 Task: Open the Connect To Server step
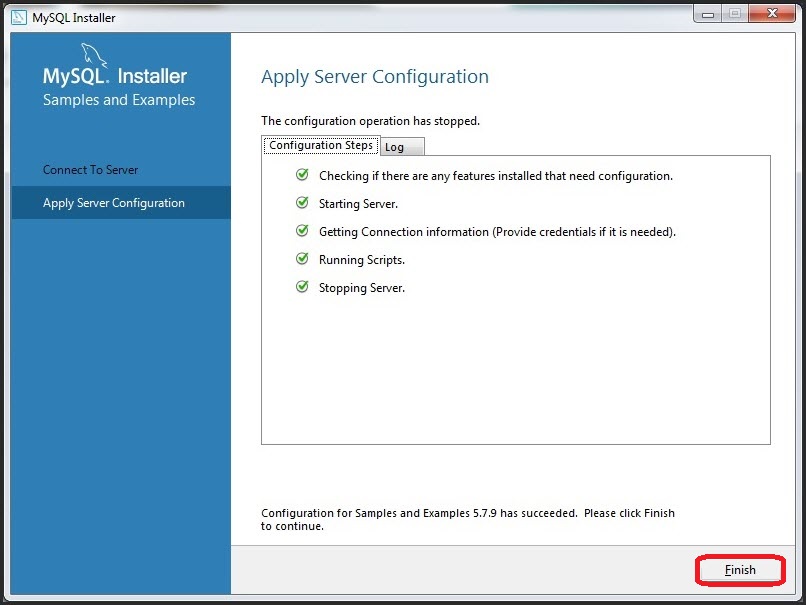[90, 170]
